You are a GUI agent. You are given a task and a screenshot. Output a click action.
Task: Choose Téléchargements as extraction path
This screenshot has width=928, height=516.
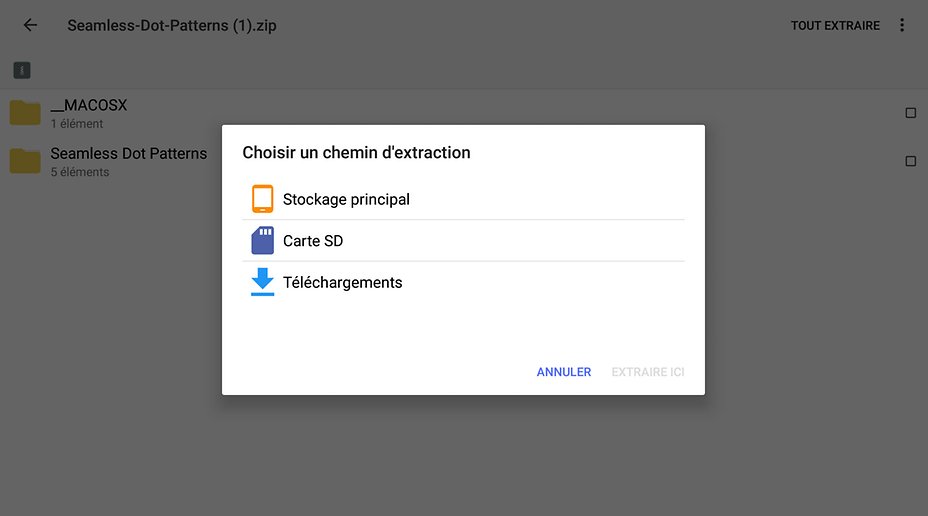point(463,282)
